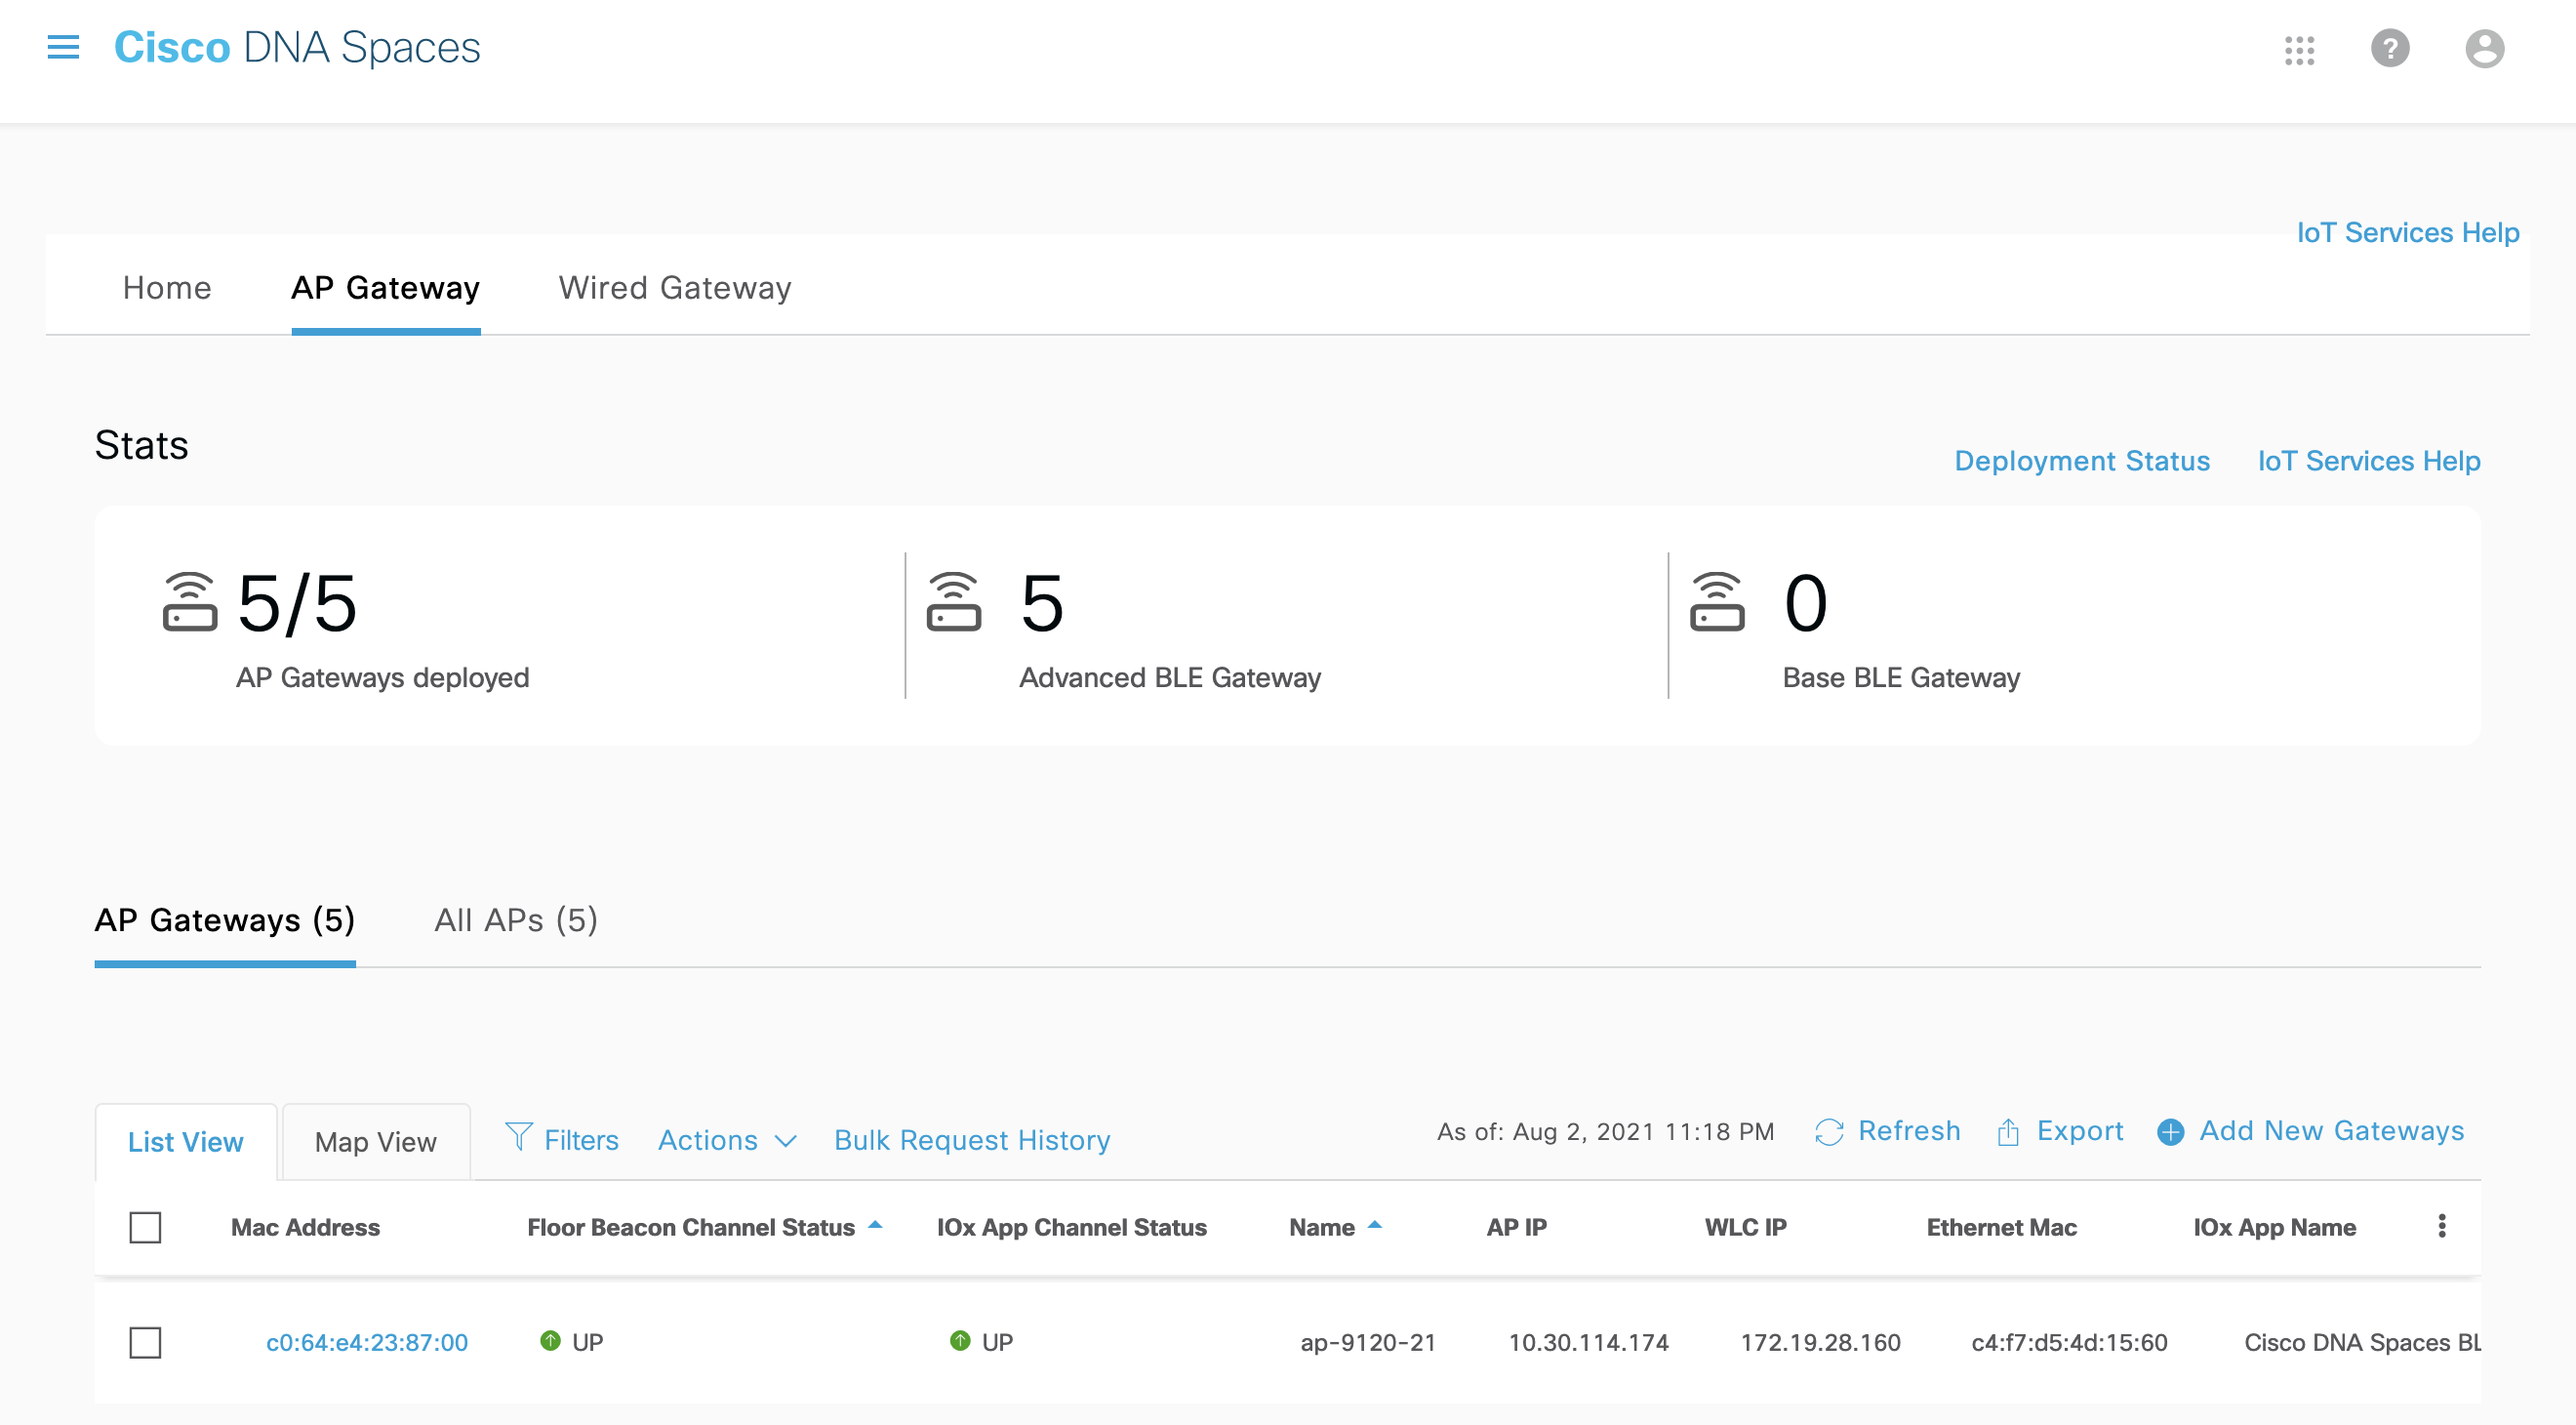2576x1425 pixels.
Task: Switch to the All APs (5) tab
Action: 516,920
